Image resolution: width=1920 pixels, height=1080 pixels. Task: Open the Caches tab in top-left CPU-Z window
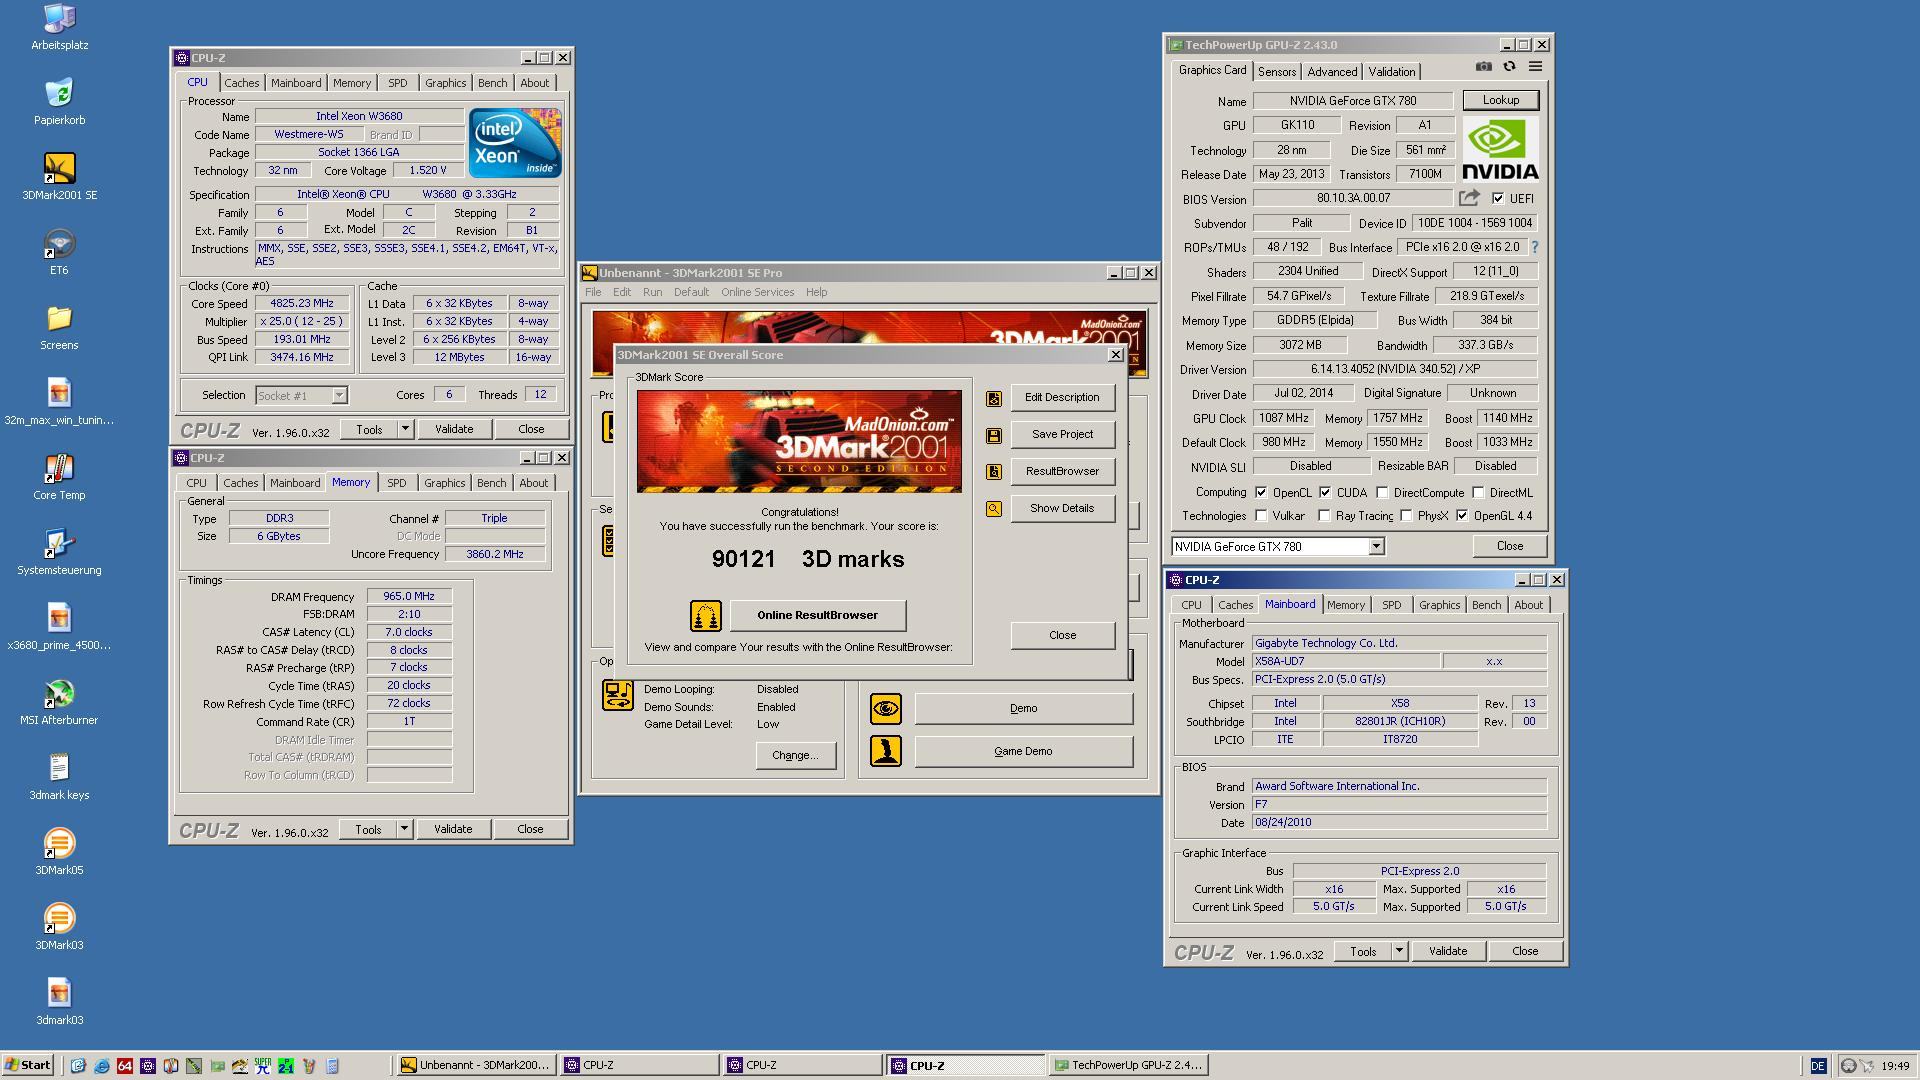coord(241,83)
